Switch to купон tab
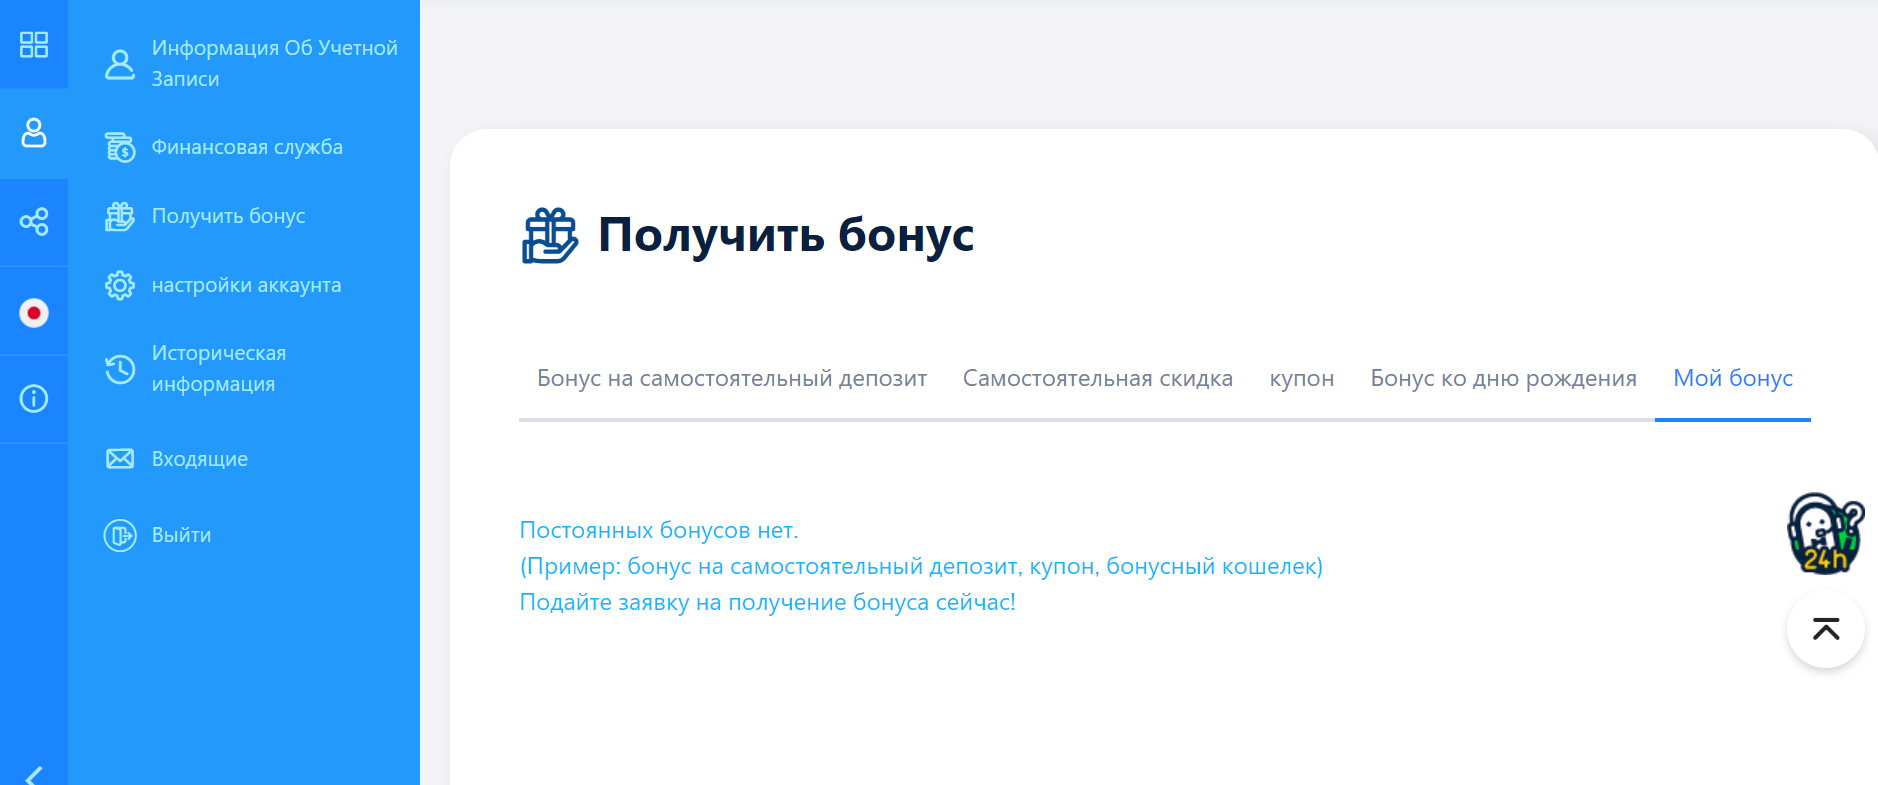The image size is (1878, 785). [1302, 378]
